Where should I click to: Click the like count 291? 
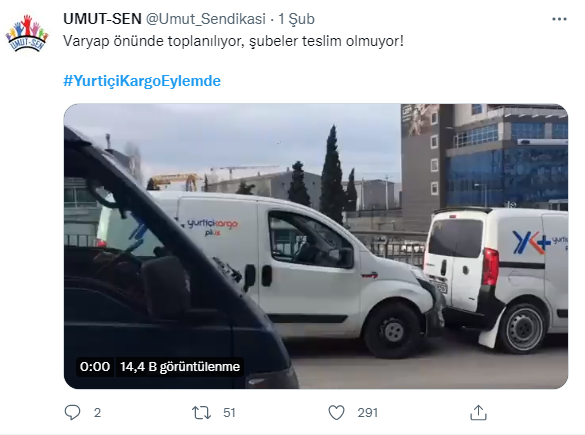367,413
